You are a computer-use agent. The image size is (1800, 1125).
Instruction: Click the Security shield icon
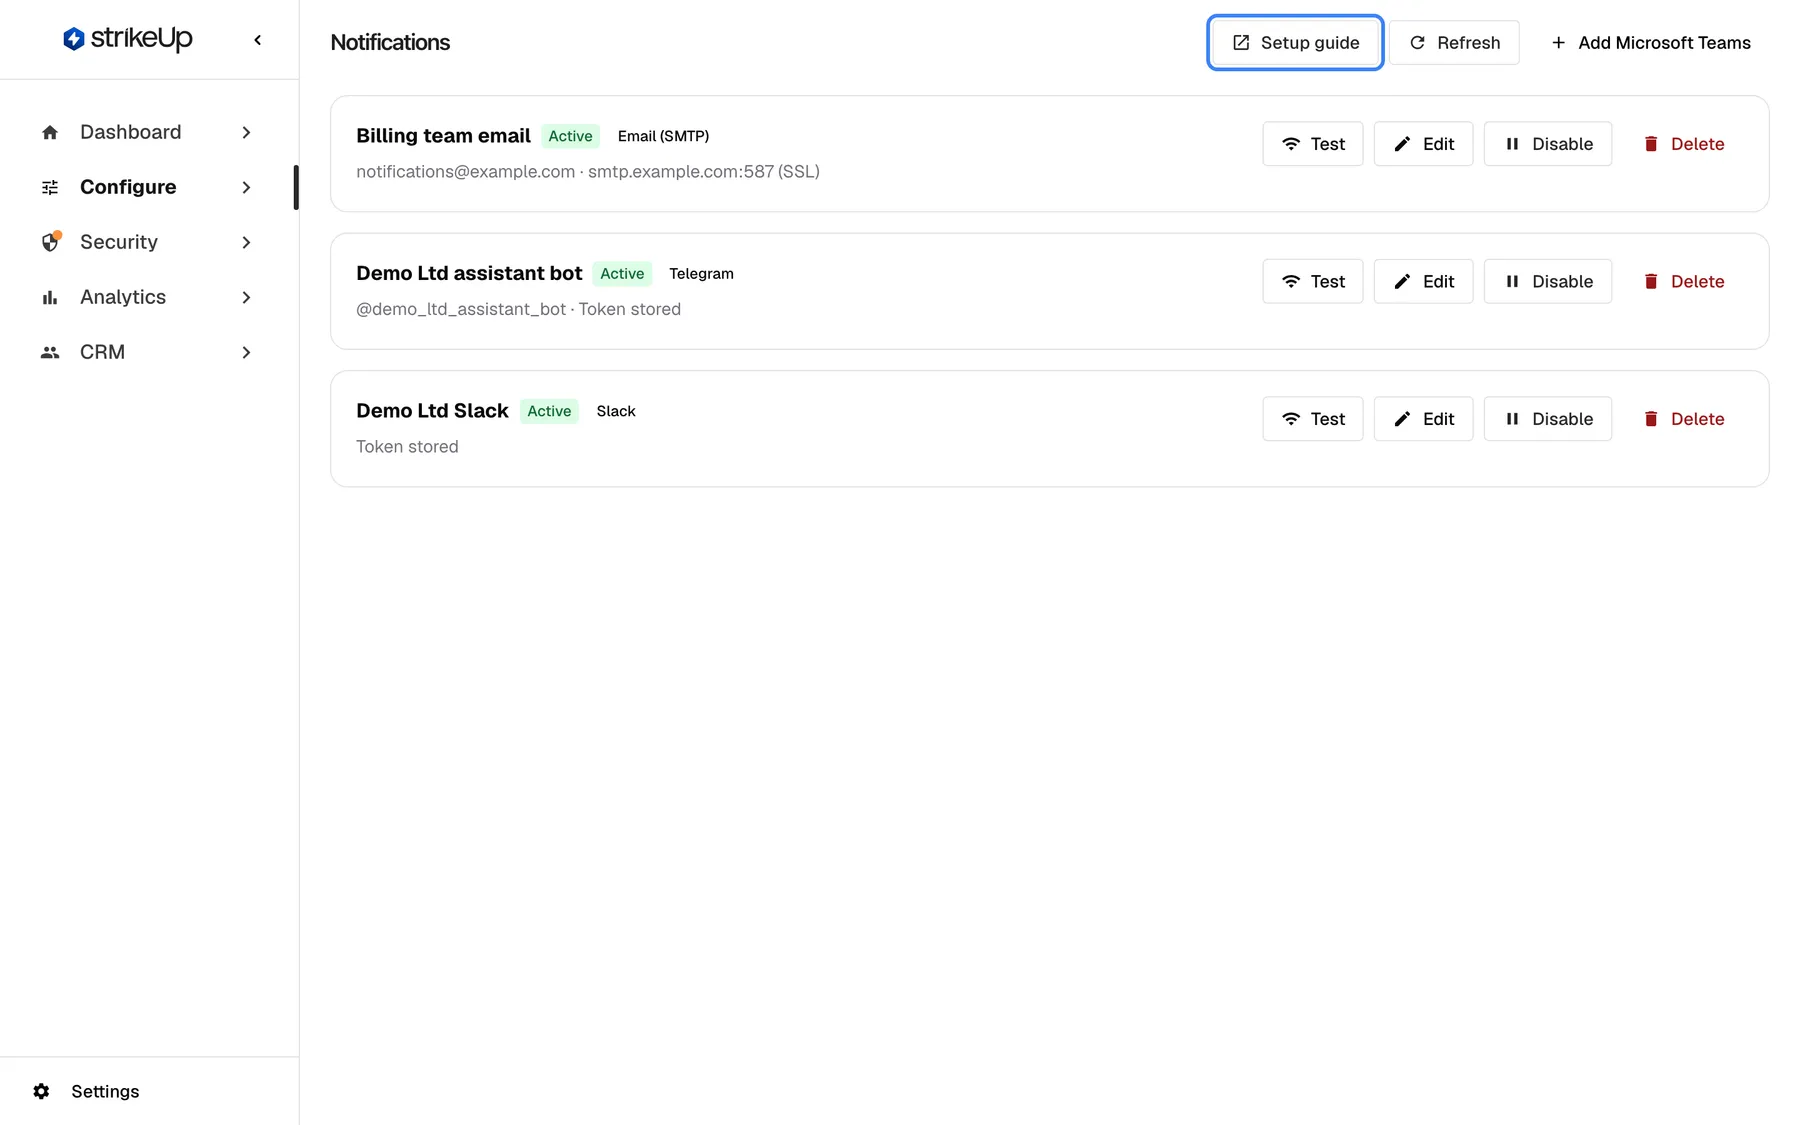50,242
